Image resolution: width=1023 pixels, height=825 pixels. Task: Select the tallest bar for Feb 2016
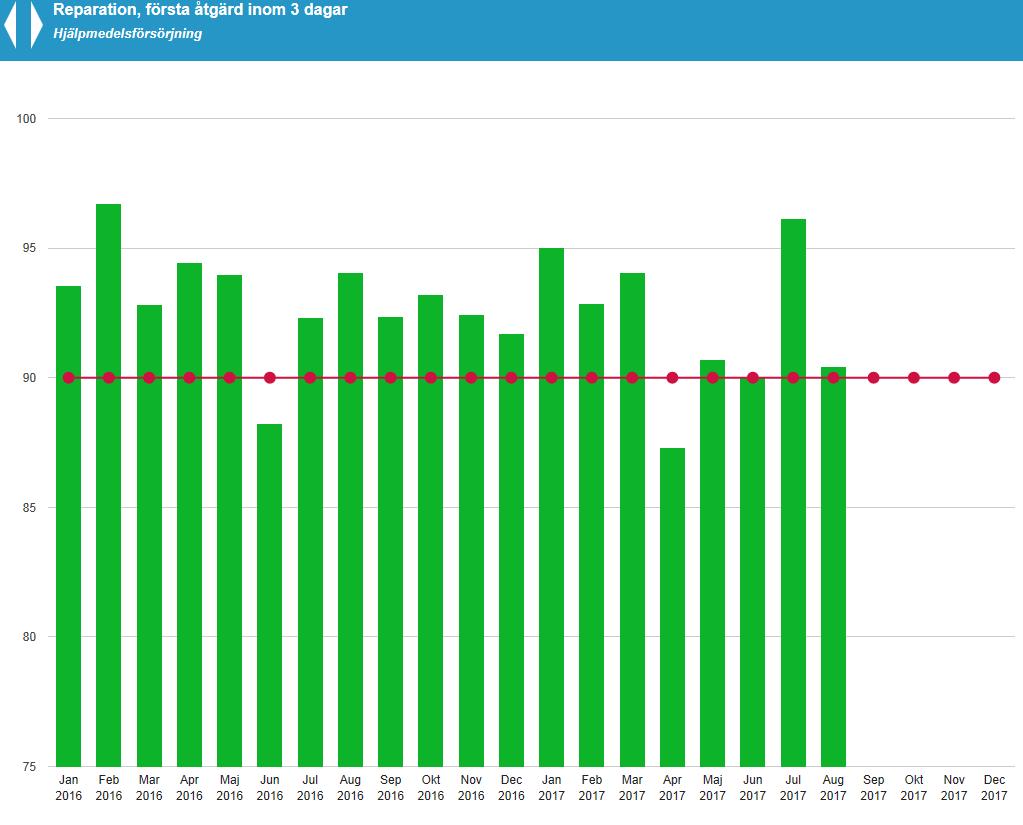coord(108,485)
